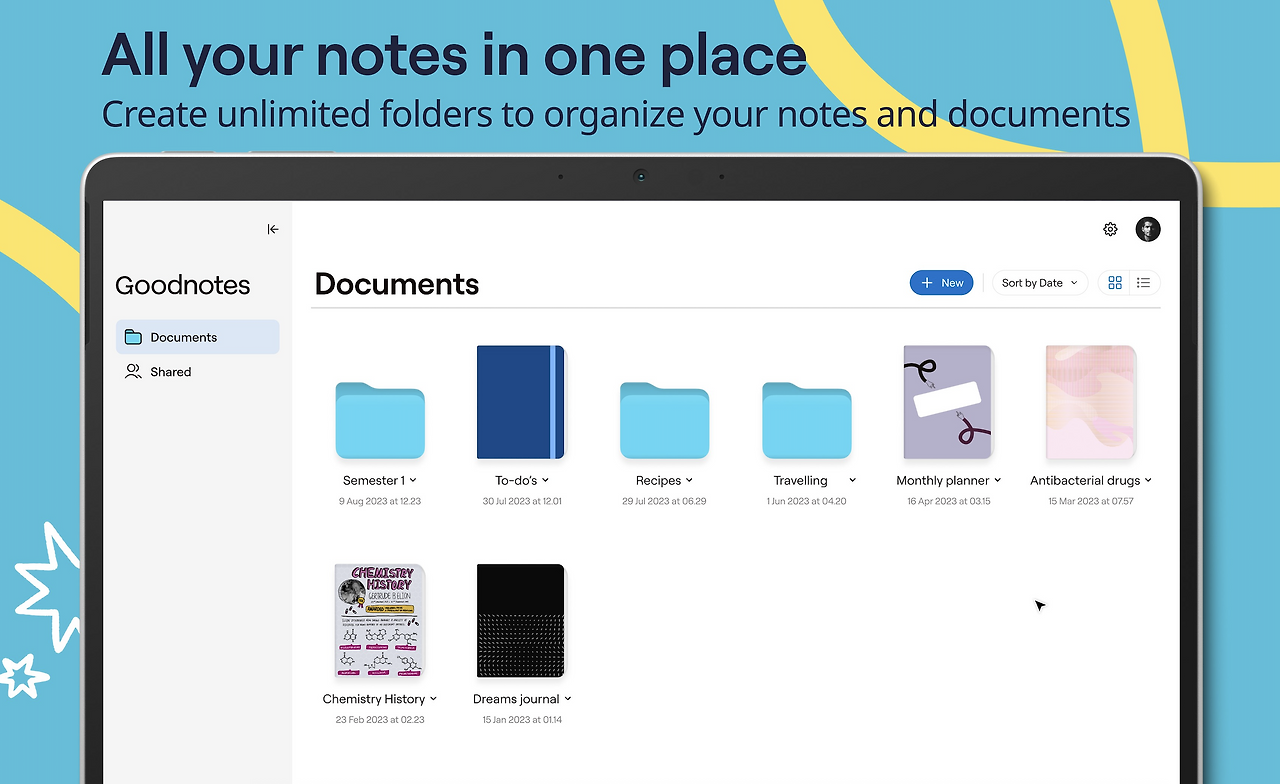Expand the Dreams journal options chevron
This screenshot has height=784, width=1280.
(x=568, y=699)
